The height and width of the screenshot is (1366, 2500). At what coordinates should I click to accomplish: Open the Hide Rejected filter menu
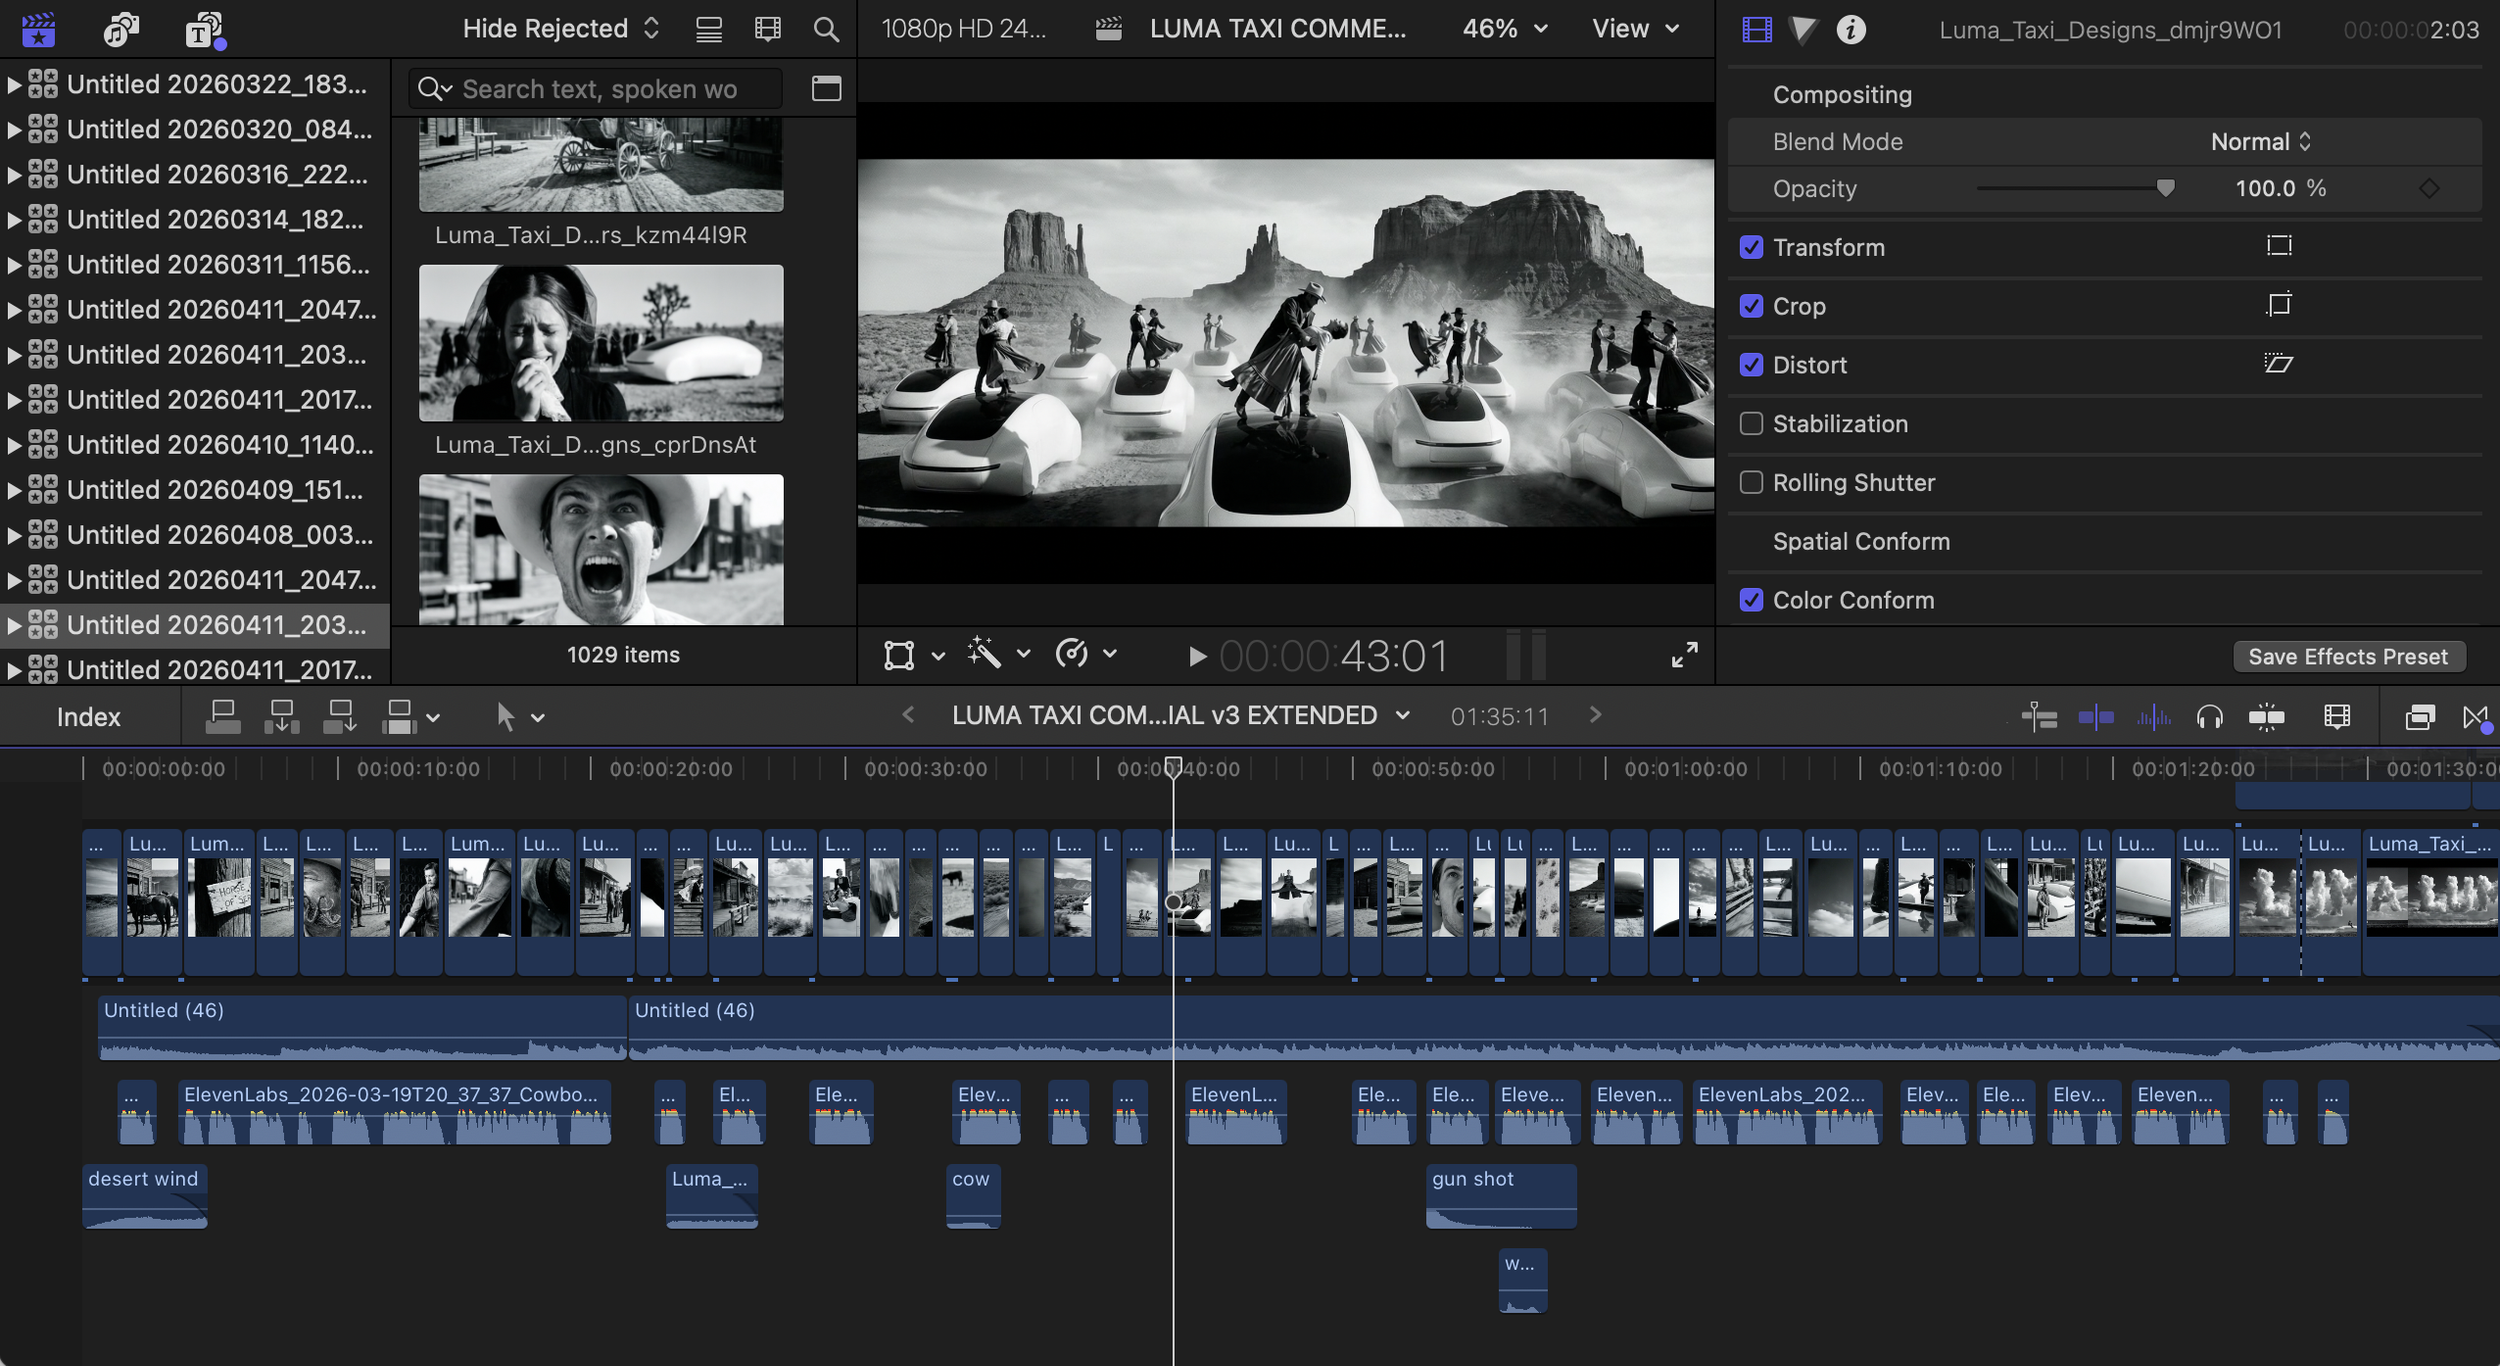pos(560,29)
